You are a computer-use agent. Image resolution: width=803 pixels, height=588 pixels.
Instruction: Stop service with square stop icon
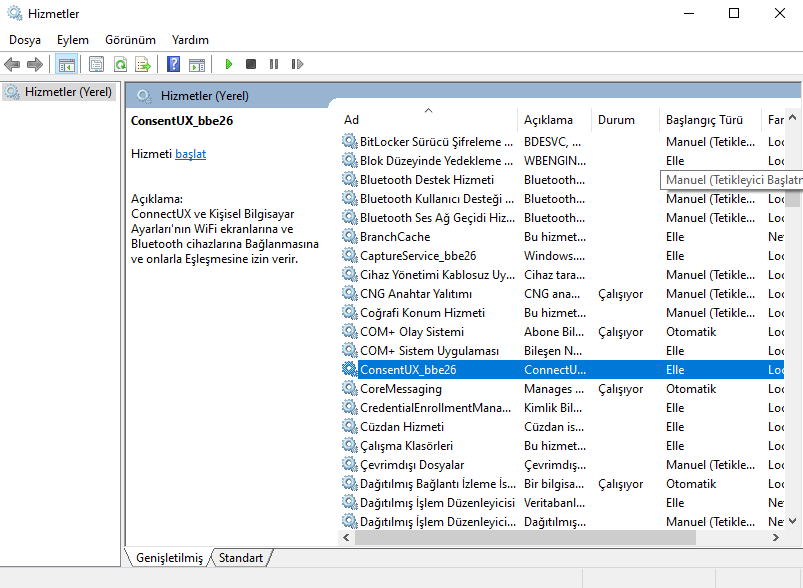pyautogui.click(x=251, y=64)
